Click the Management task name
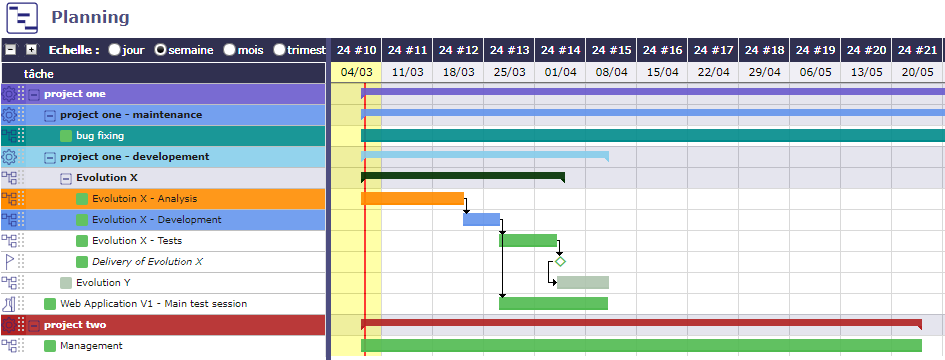Screen dimensions: 945x360 click(91, 346)
